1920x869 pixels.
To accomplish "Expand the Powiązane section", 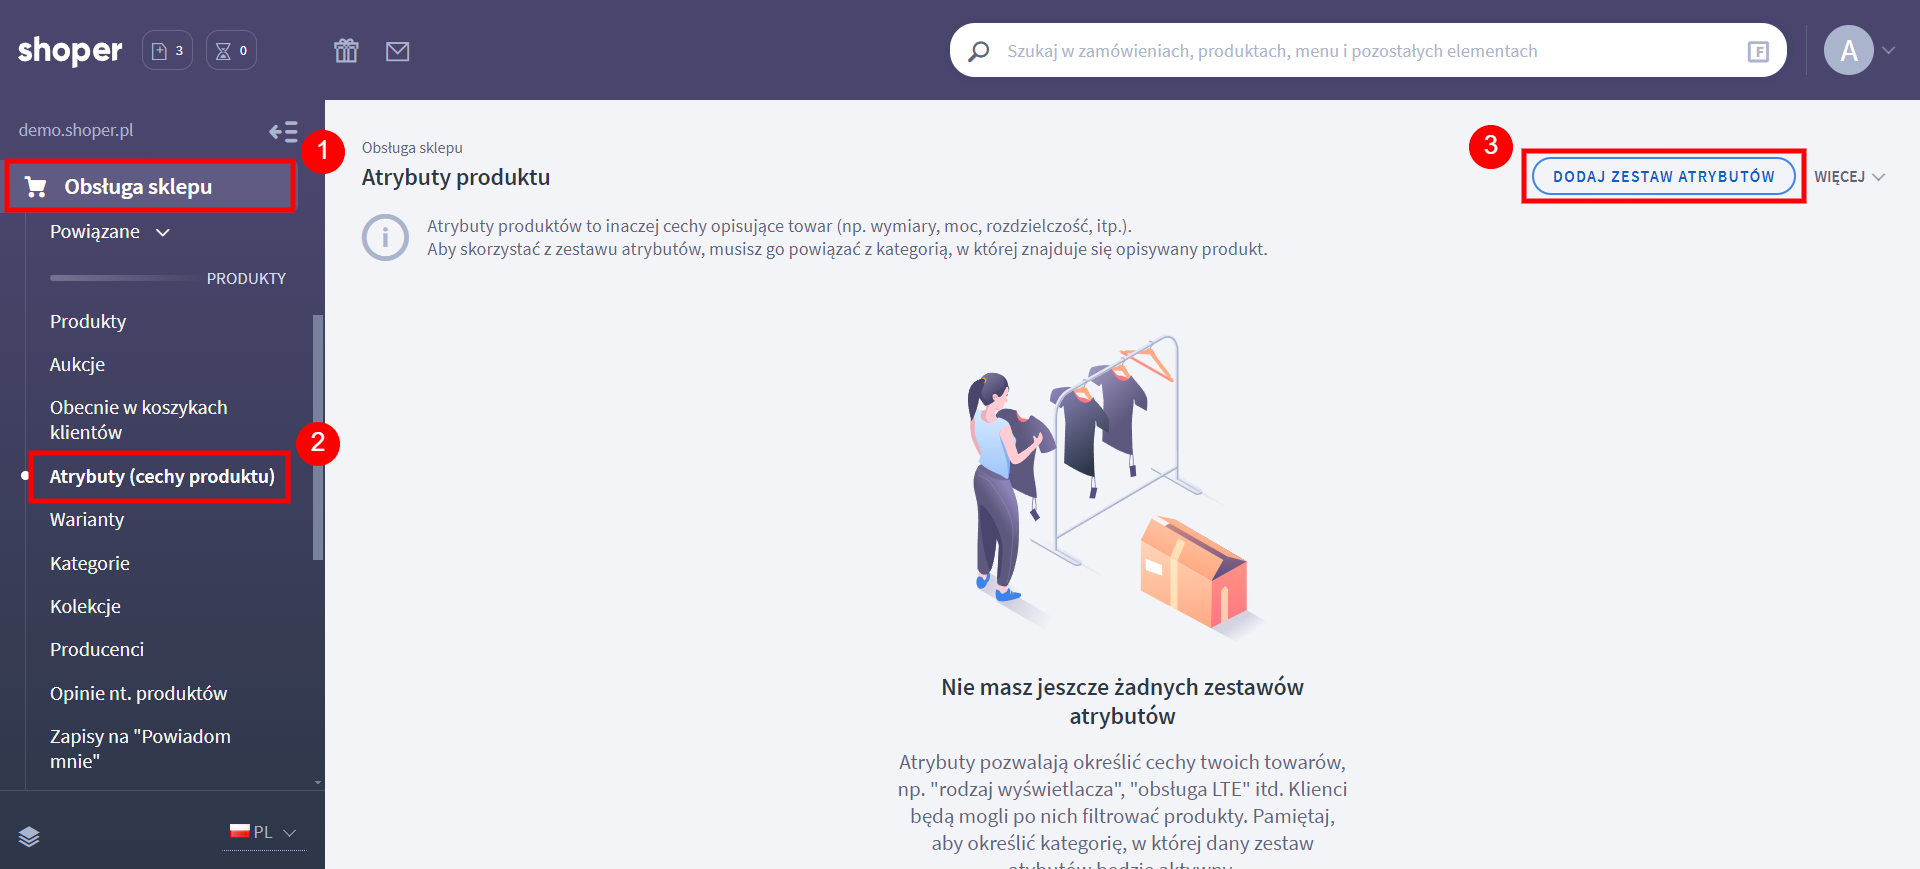I will click(110, 232).
